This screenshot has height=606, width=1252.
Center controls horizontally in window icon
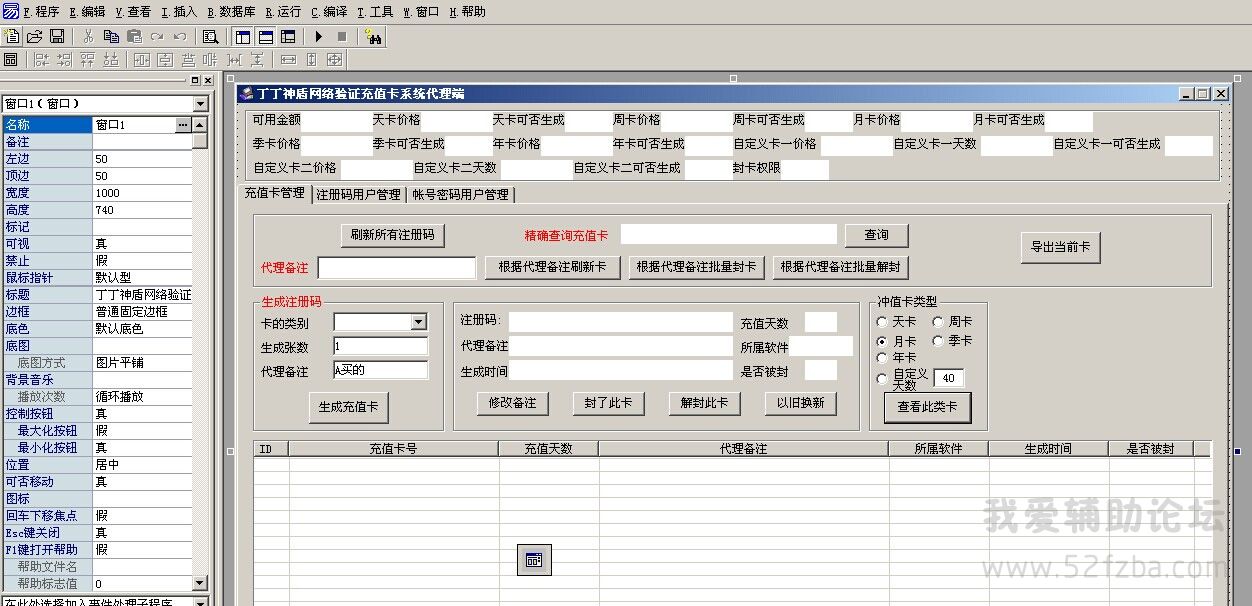click(141, 60)
